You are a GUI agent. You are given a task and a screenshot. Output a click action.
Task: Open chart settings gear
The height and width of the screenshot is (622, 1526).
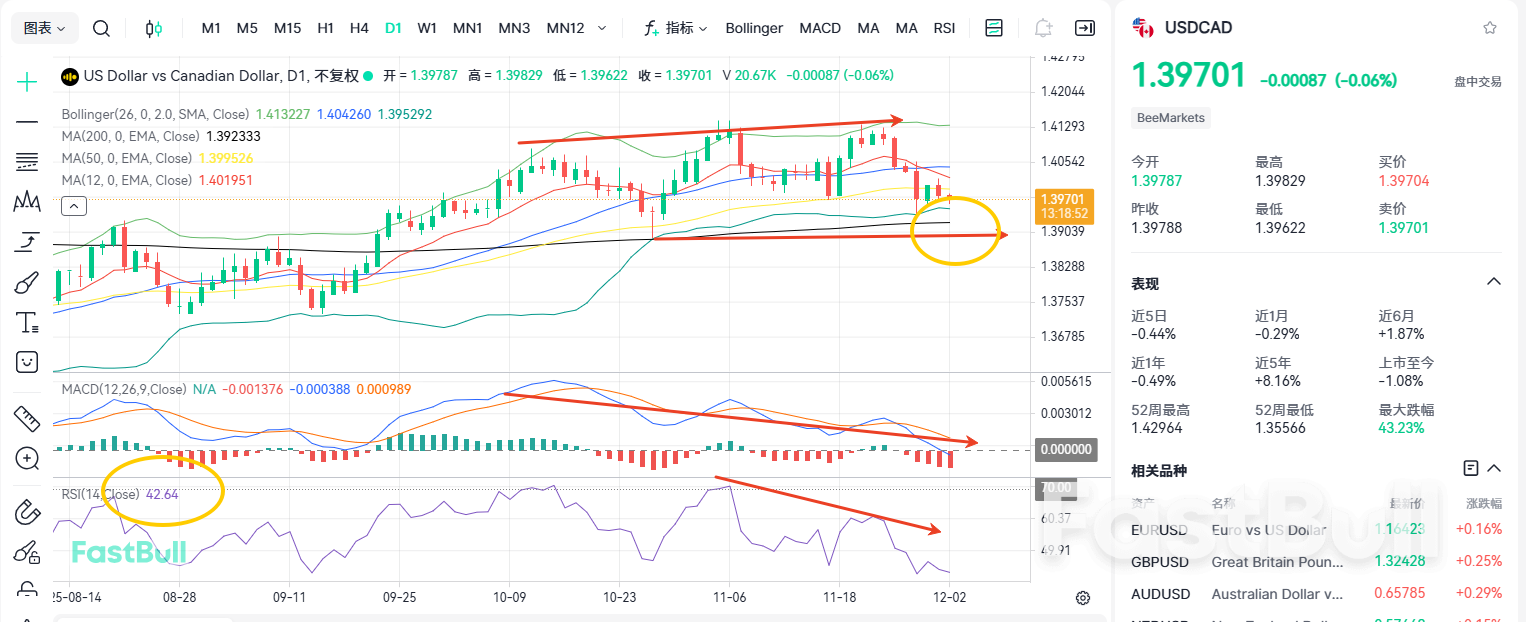(1082, 597)
